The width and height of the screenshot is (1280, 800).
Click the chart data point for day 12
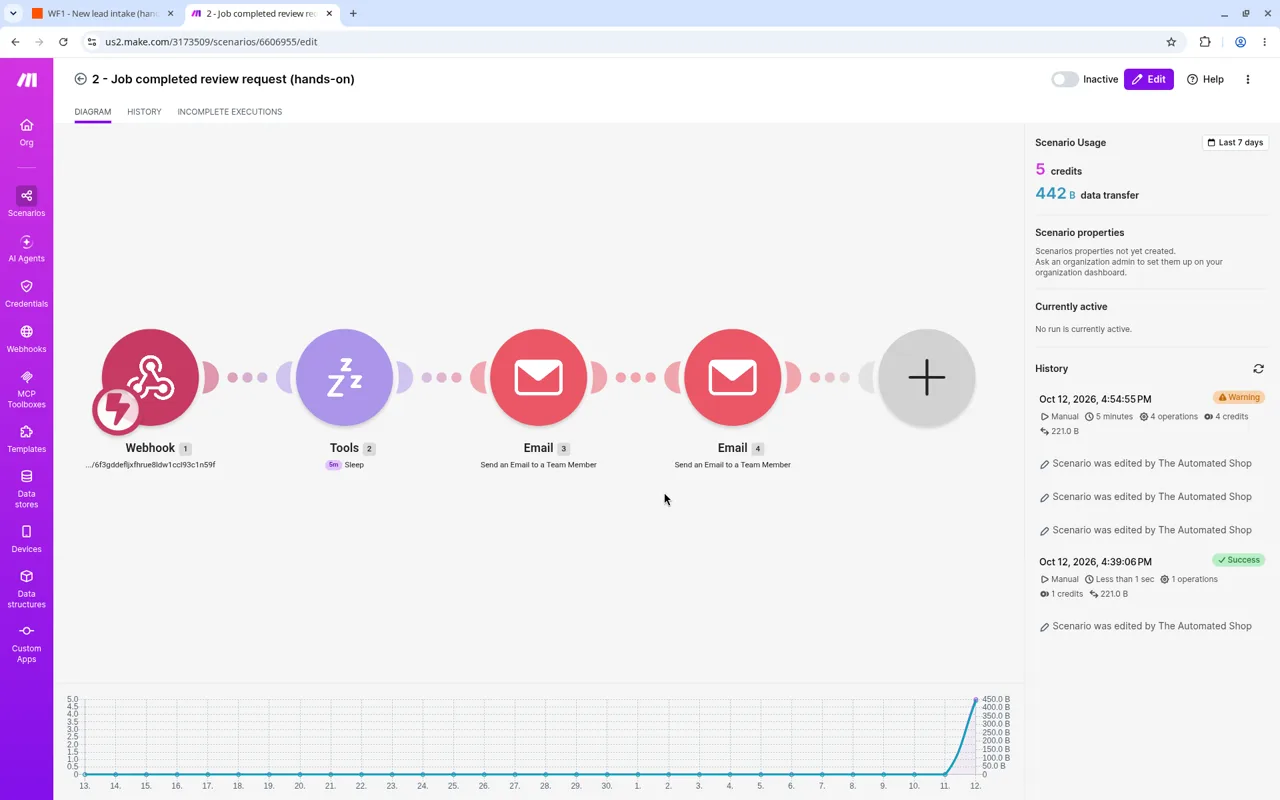click(975, 699)
